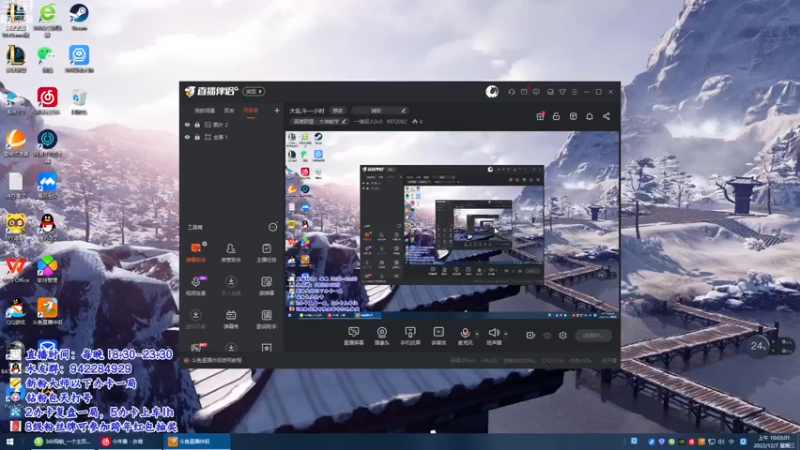Click the share icon in the companion window
Screen dimensions: 800x450
(x=606, y=116)
